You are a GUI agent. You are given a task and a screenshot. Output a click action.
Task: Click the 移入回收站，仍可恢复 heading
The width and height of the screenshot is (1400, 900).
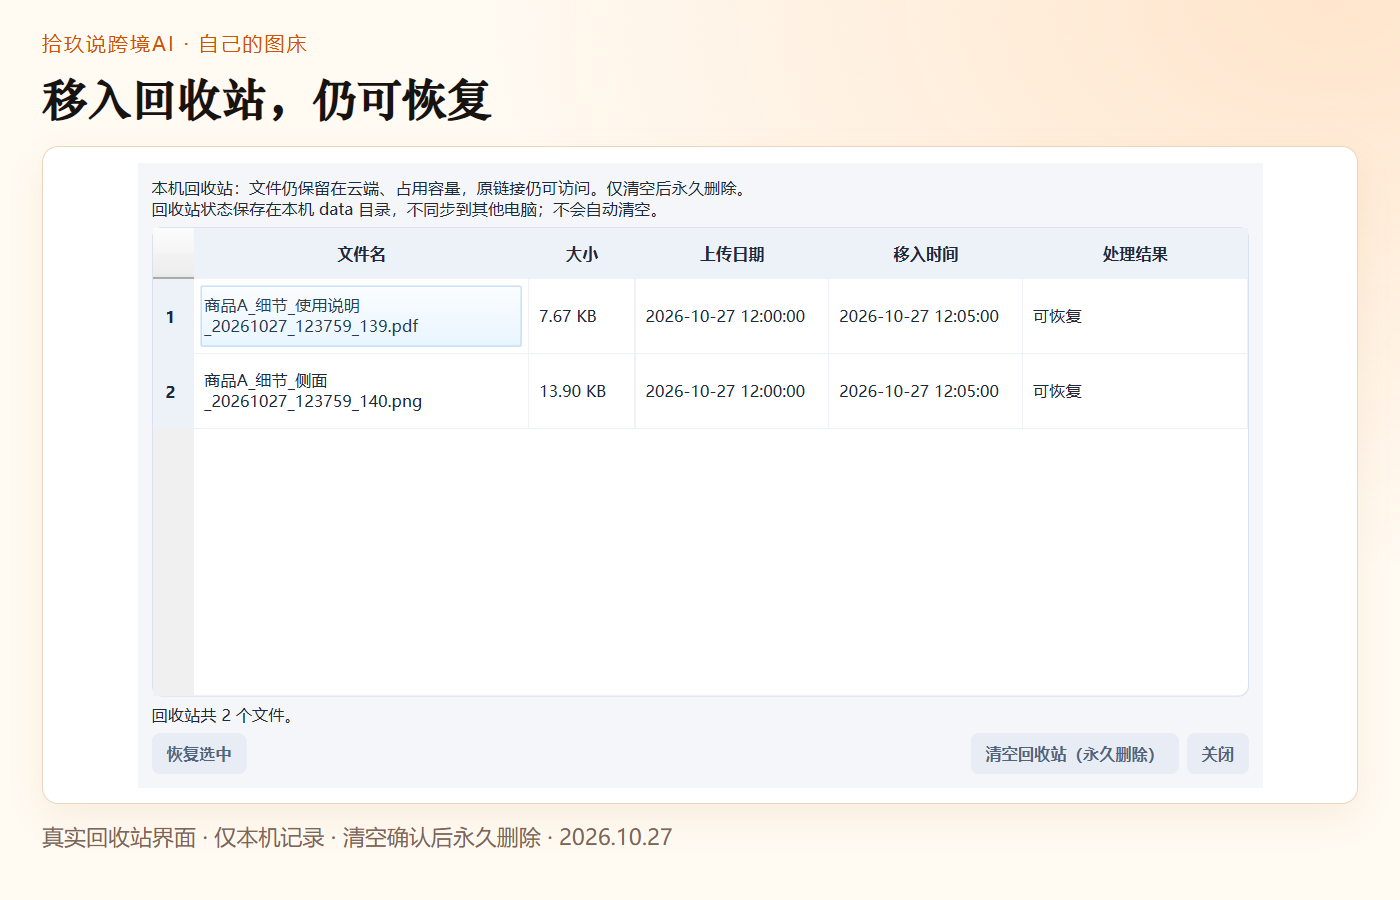(x=267, y=100)
